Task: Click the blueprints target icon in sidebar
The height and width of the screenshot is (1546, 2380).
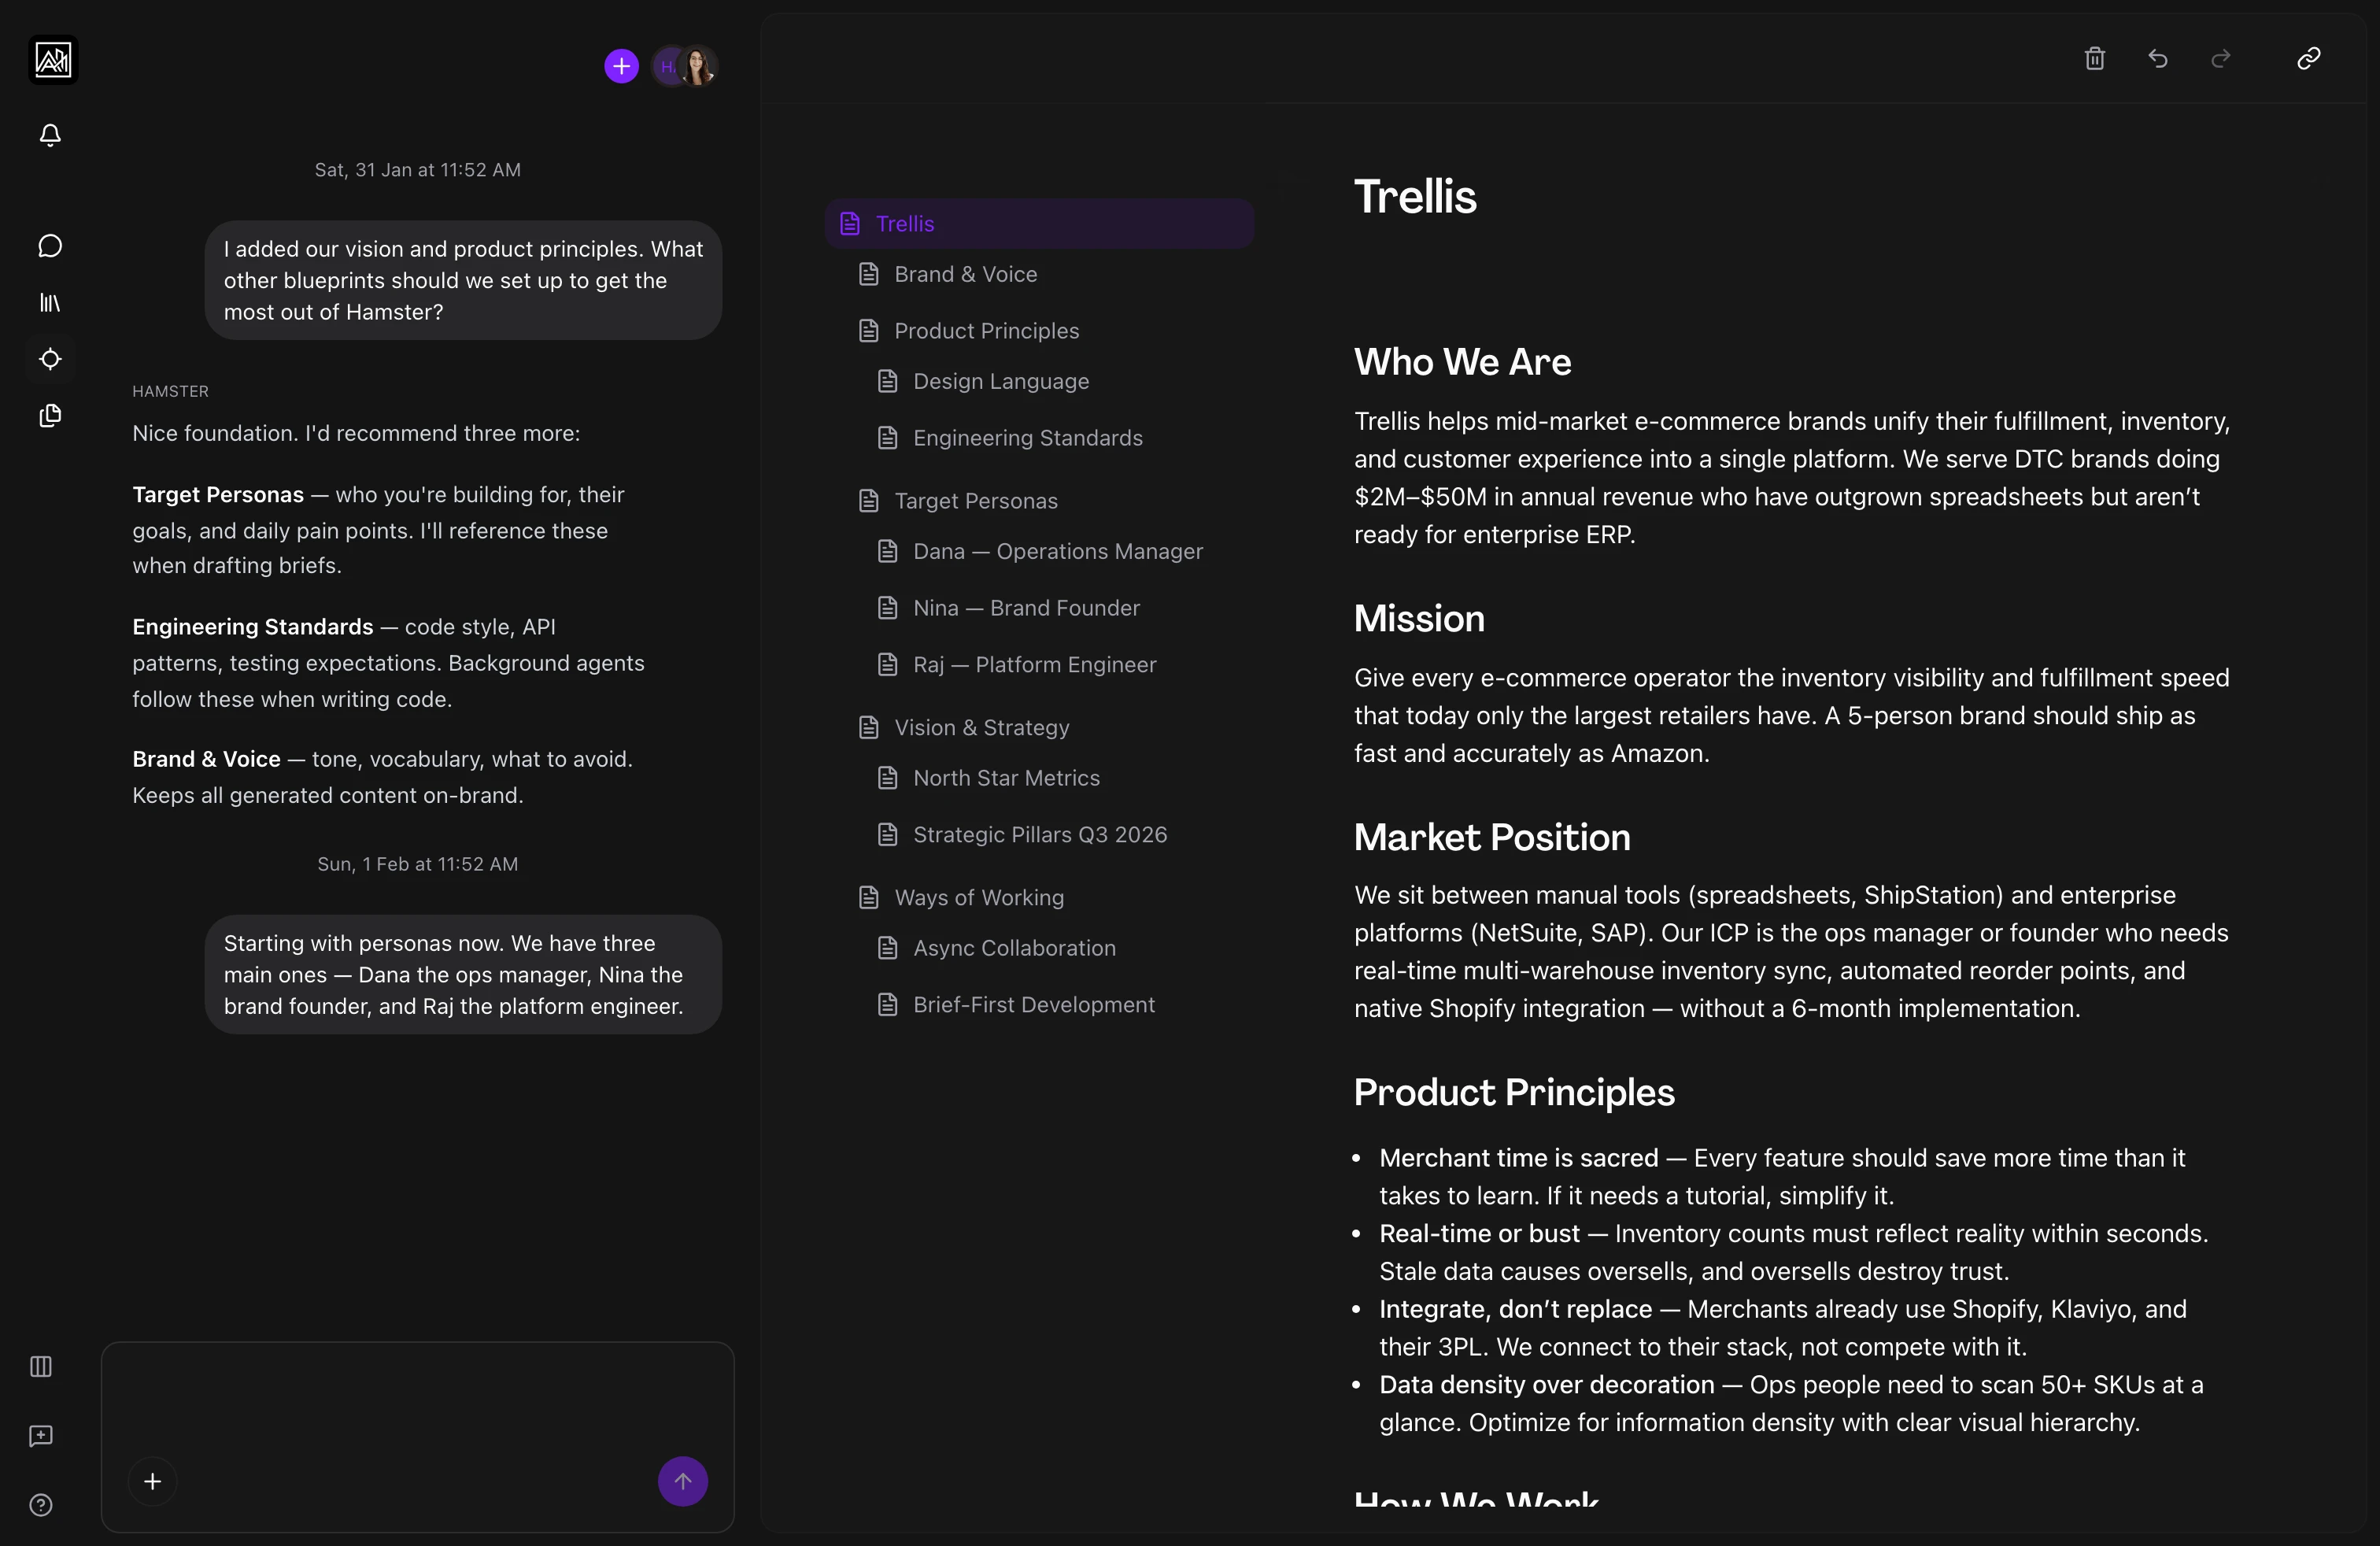Action: pos(50,359)
